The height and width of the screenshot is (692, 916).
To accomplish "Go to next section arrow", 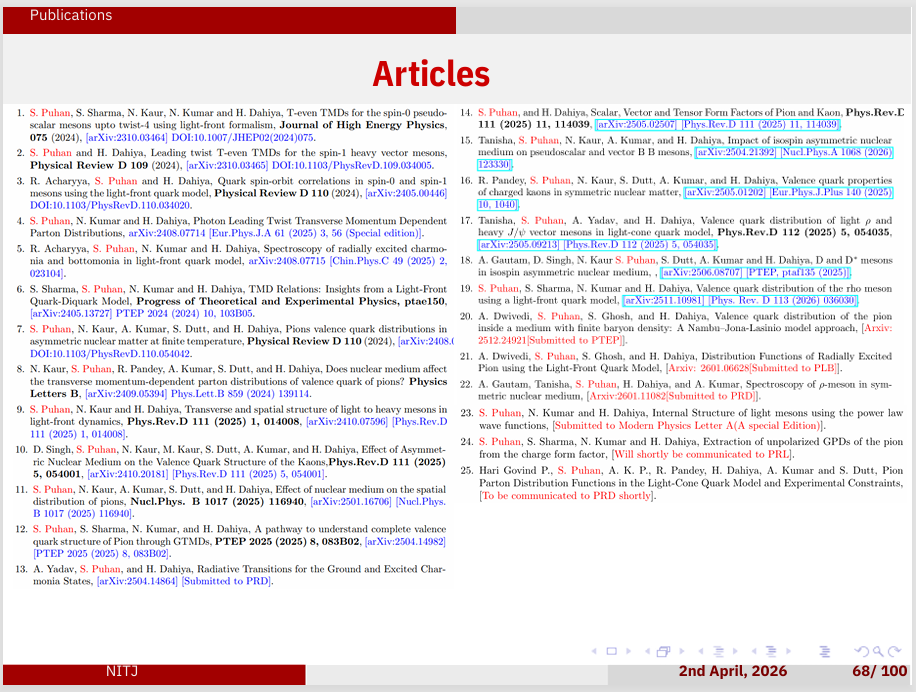I will [x=788, y=651].
